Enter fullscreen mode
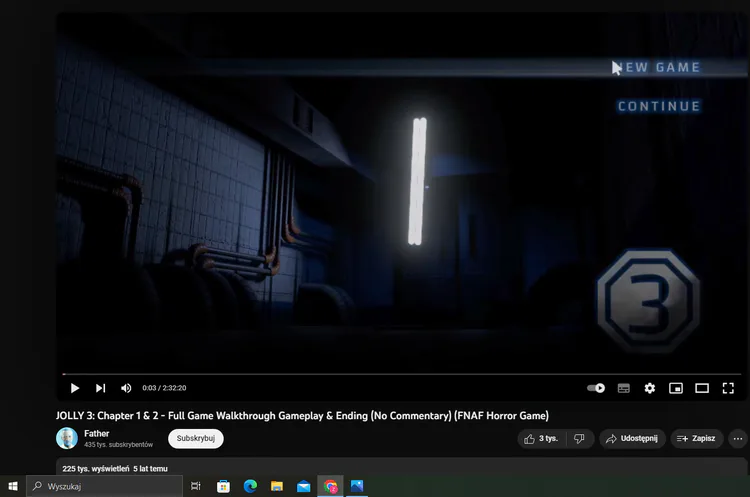This screenshot has height=497, width=750. [728, 388]
